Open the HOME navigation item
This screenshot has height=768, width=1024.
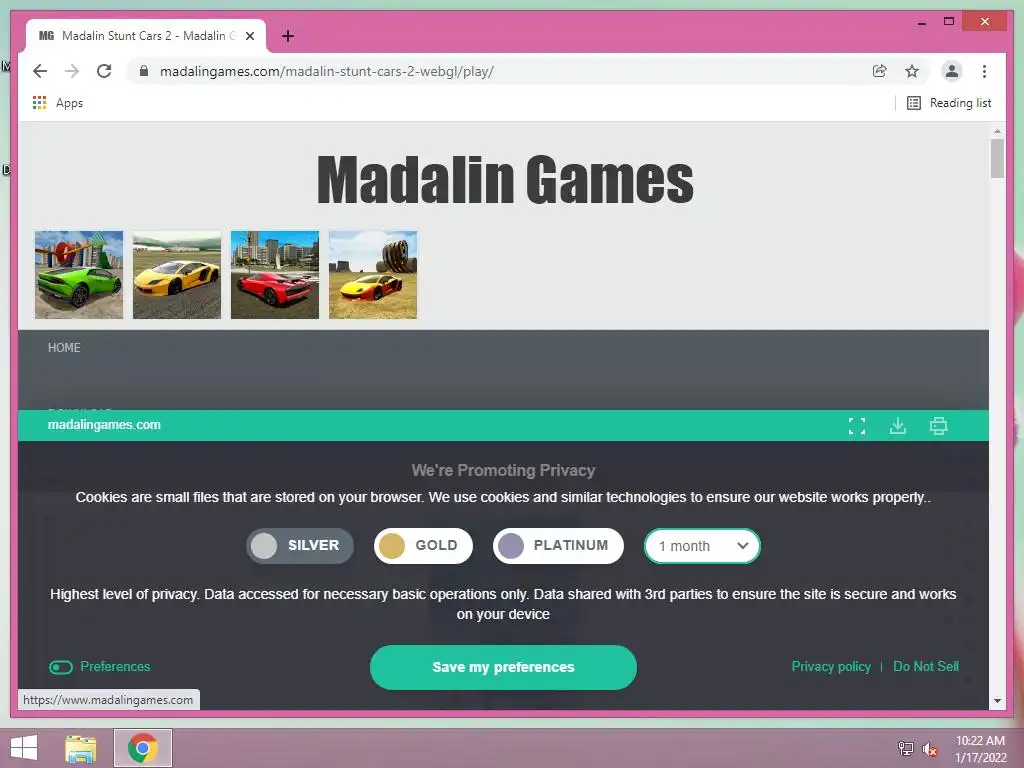point(64,347)
